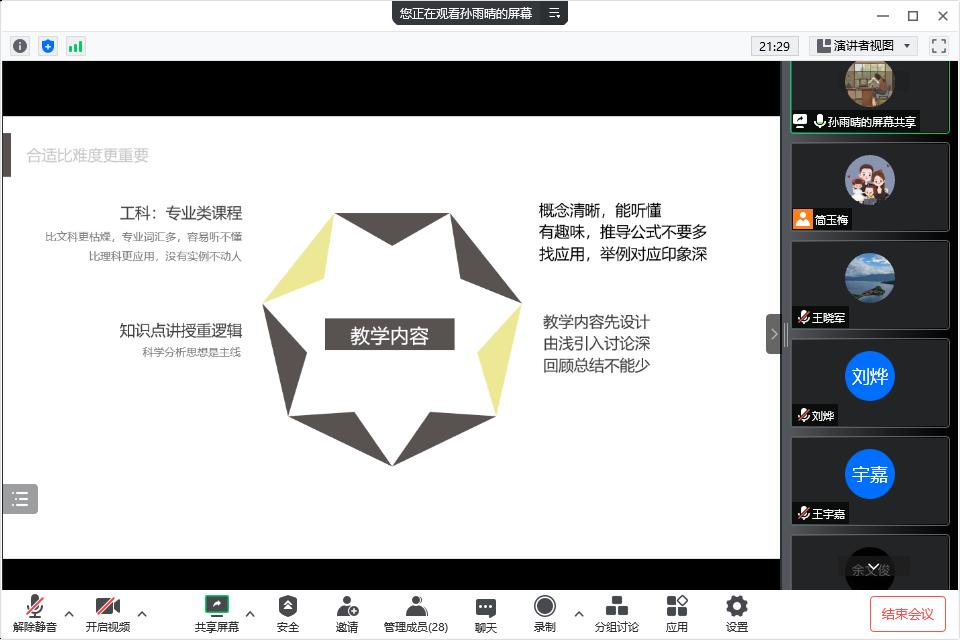Open the 邀请 invite dialog

pyautogui.click(x=347, y=613)
